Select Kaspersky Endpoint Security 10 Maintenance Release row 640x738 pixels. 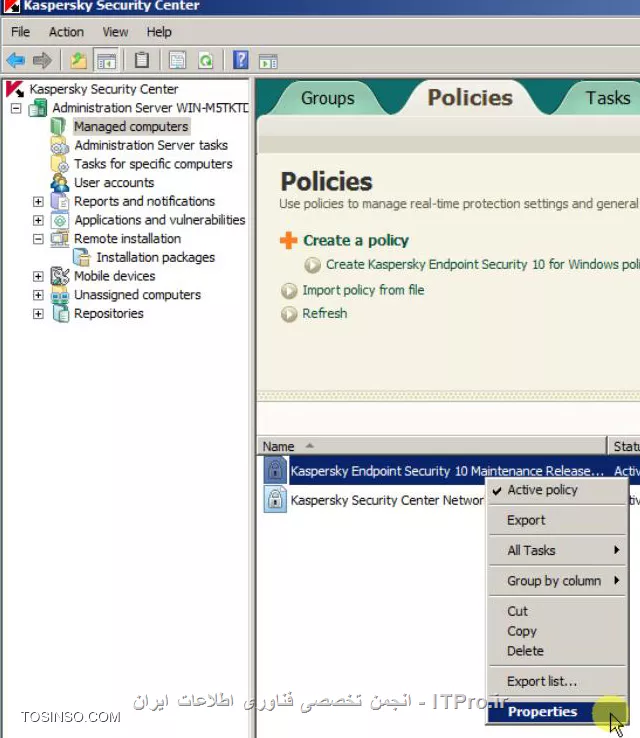(447, 471)
